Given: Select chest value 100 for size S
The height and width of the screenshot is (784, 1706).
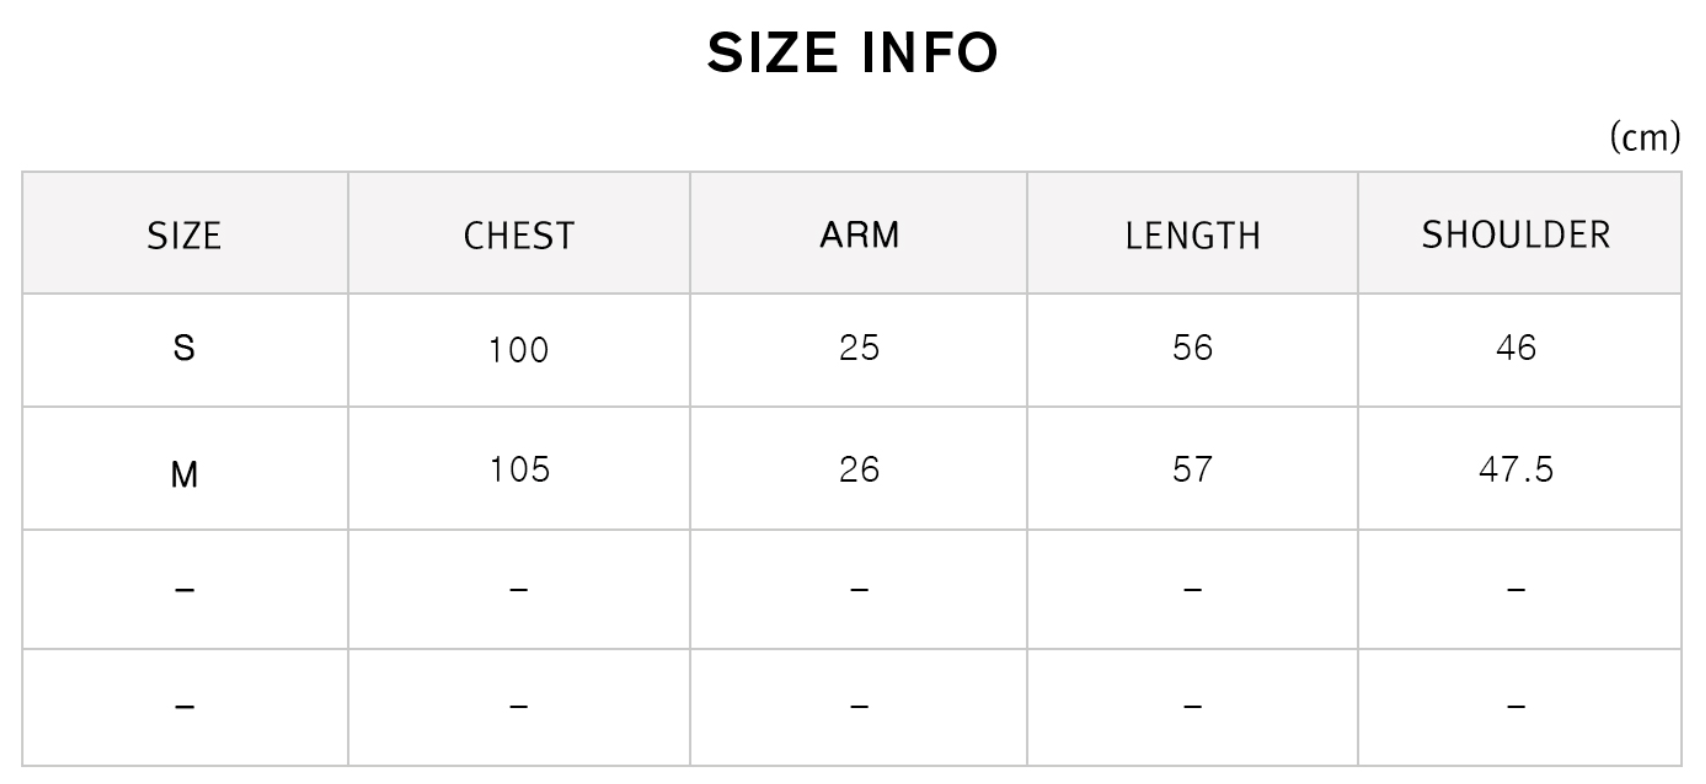Looking at the screenshot, I should 519,350.
